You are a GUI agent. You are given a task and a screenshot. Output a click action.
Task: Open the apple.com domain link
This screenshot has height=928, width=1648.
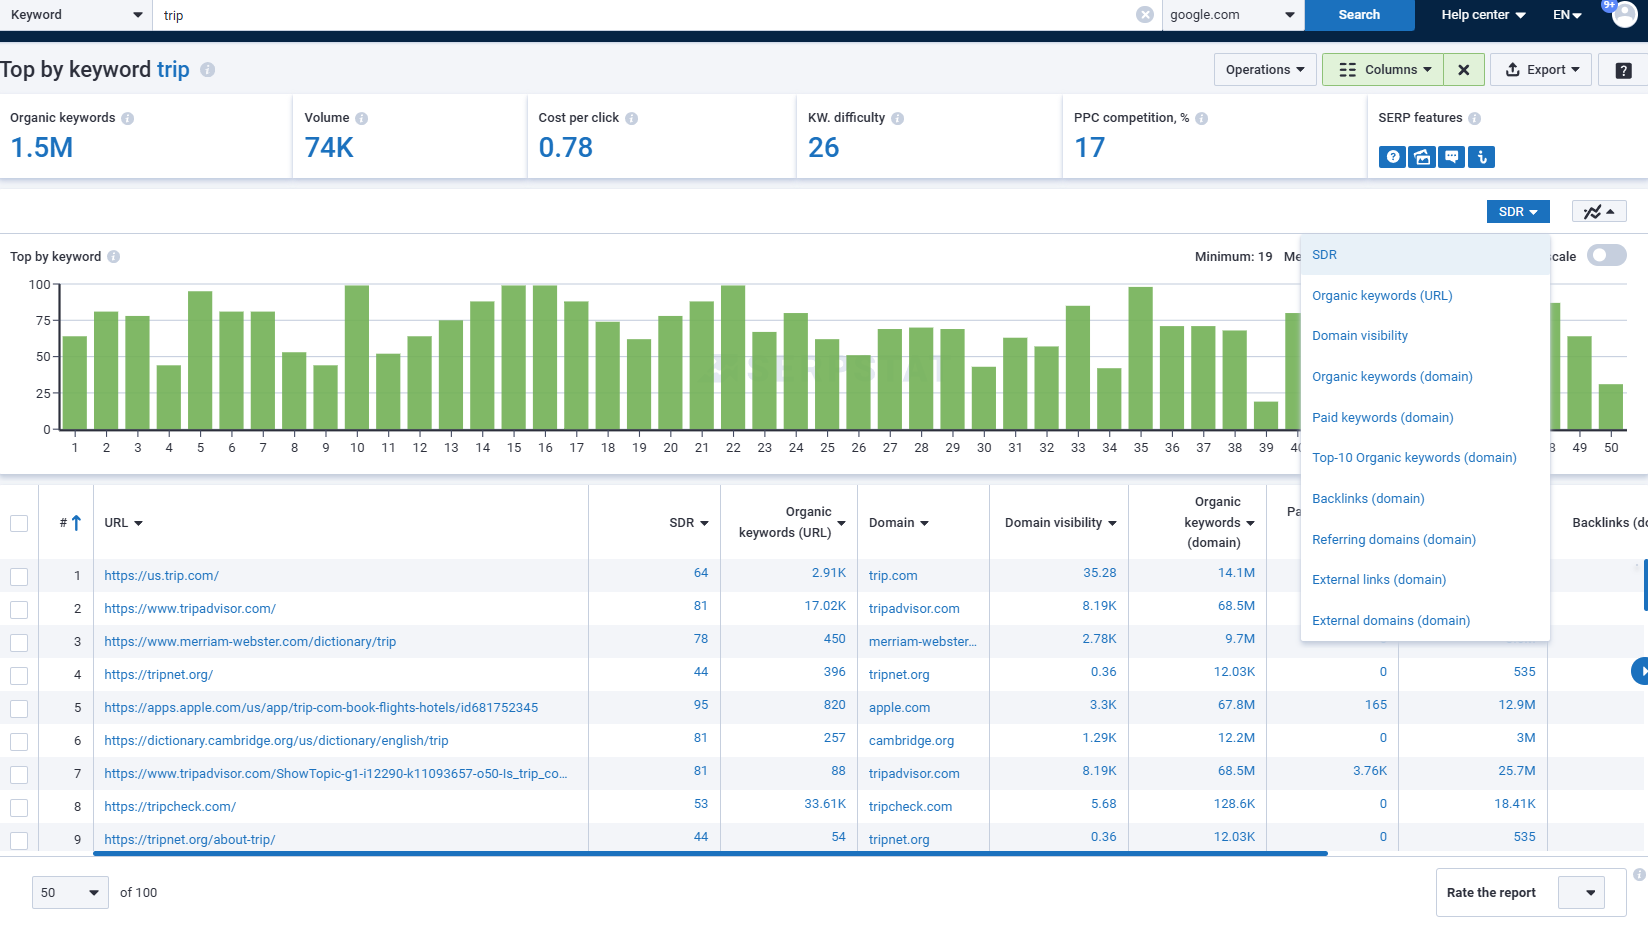click(x=899, y=708)
